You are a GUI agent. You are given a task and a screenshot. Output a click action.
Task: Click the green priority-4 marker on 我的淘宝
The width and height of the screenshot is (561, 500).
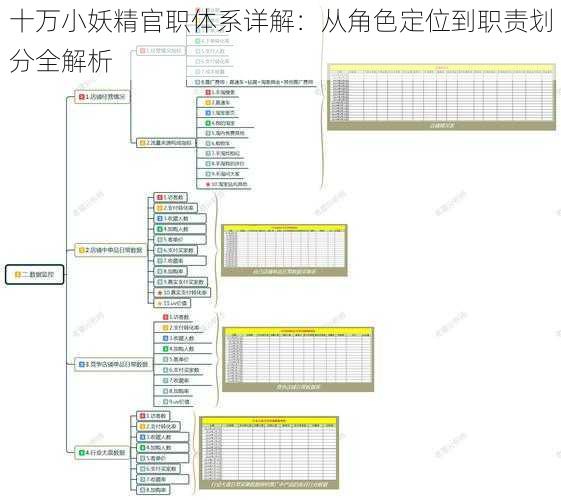point(208,123)
